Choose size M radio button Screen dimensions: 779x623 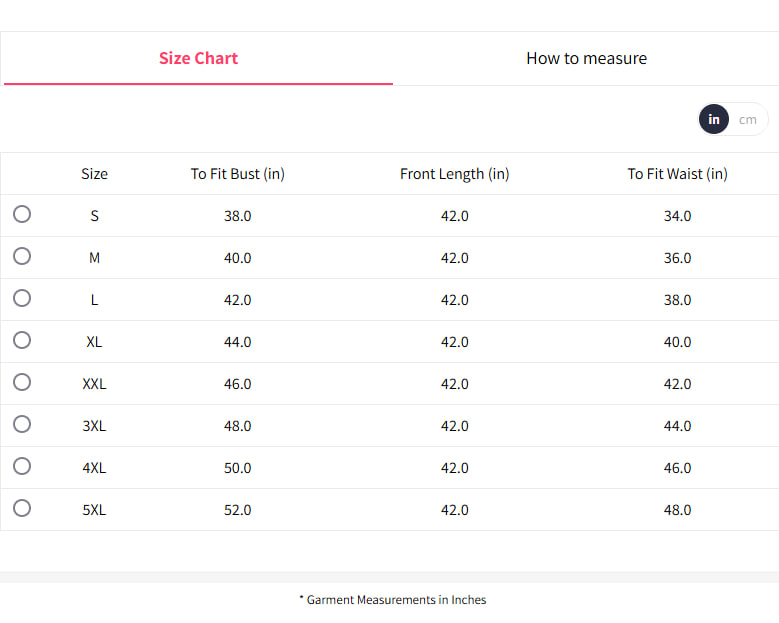pos(22,256)
